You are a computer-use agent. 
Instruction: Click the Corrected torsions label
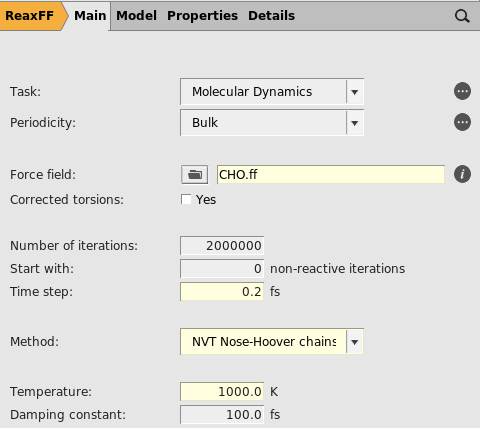67,199
